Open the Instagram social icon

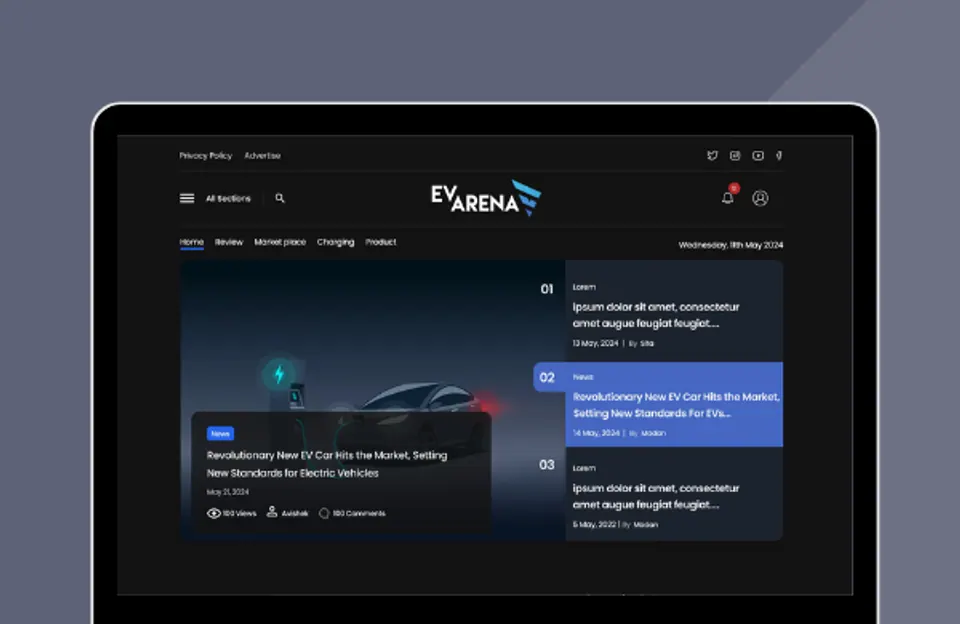(x=735, y=156)
